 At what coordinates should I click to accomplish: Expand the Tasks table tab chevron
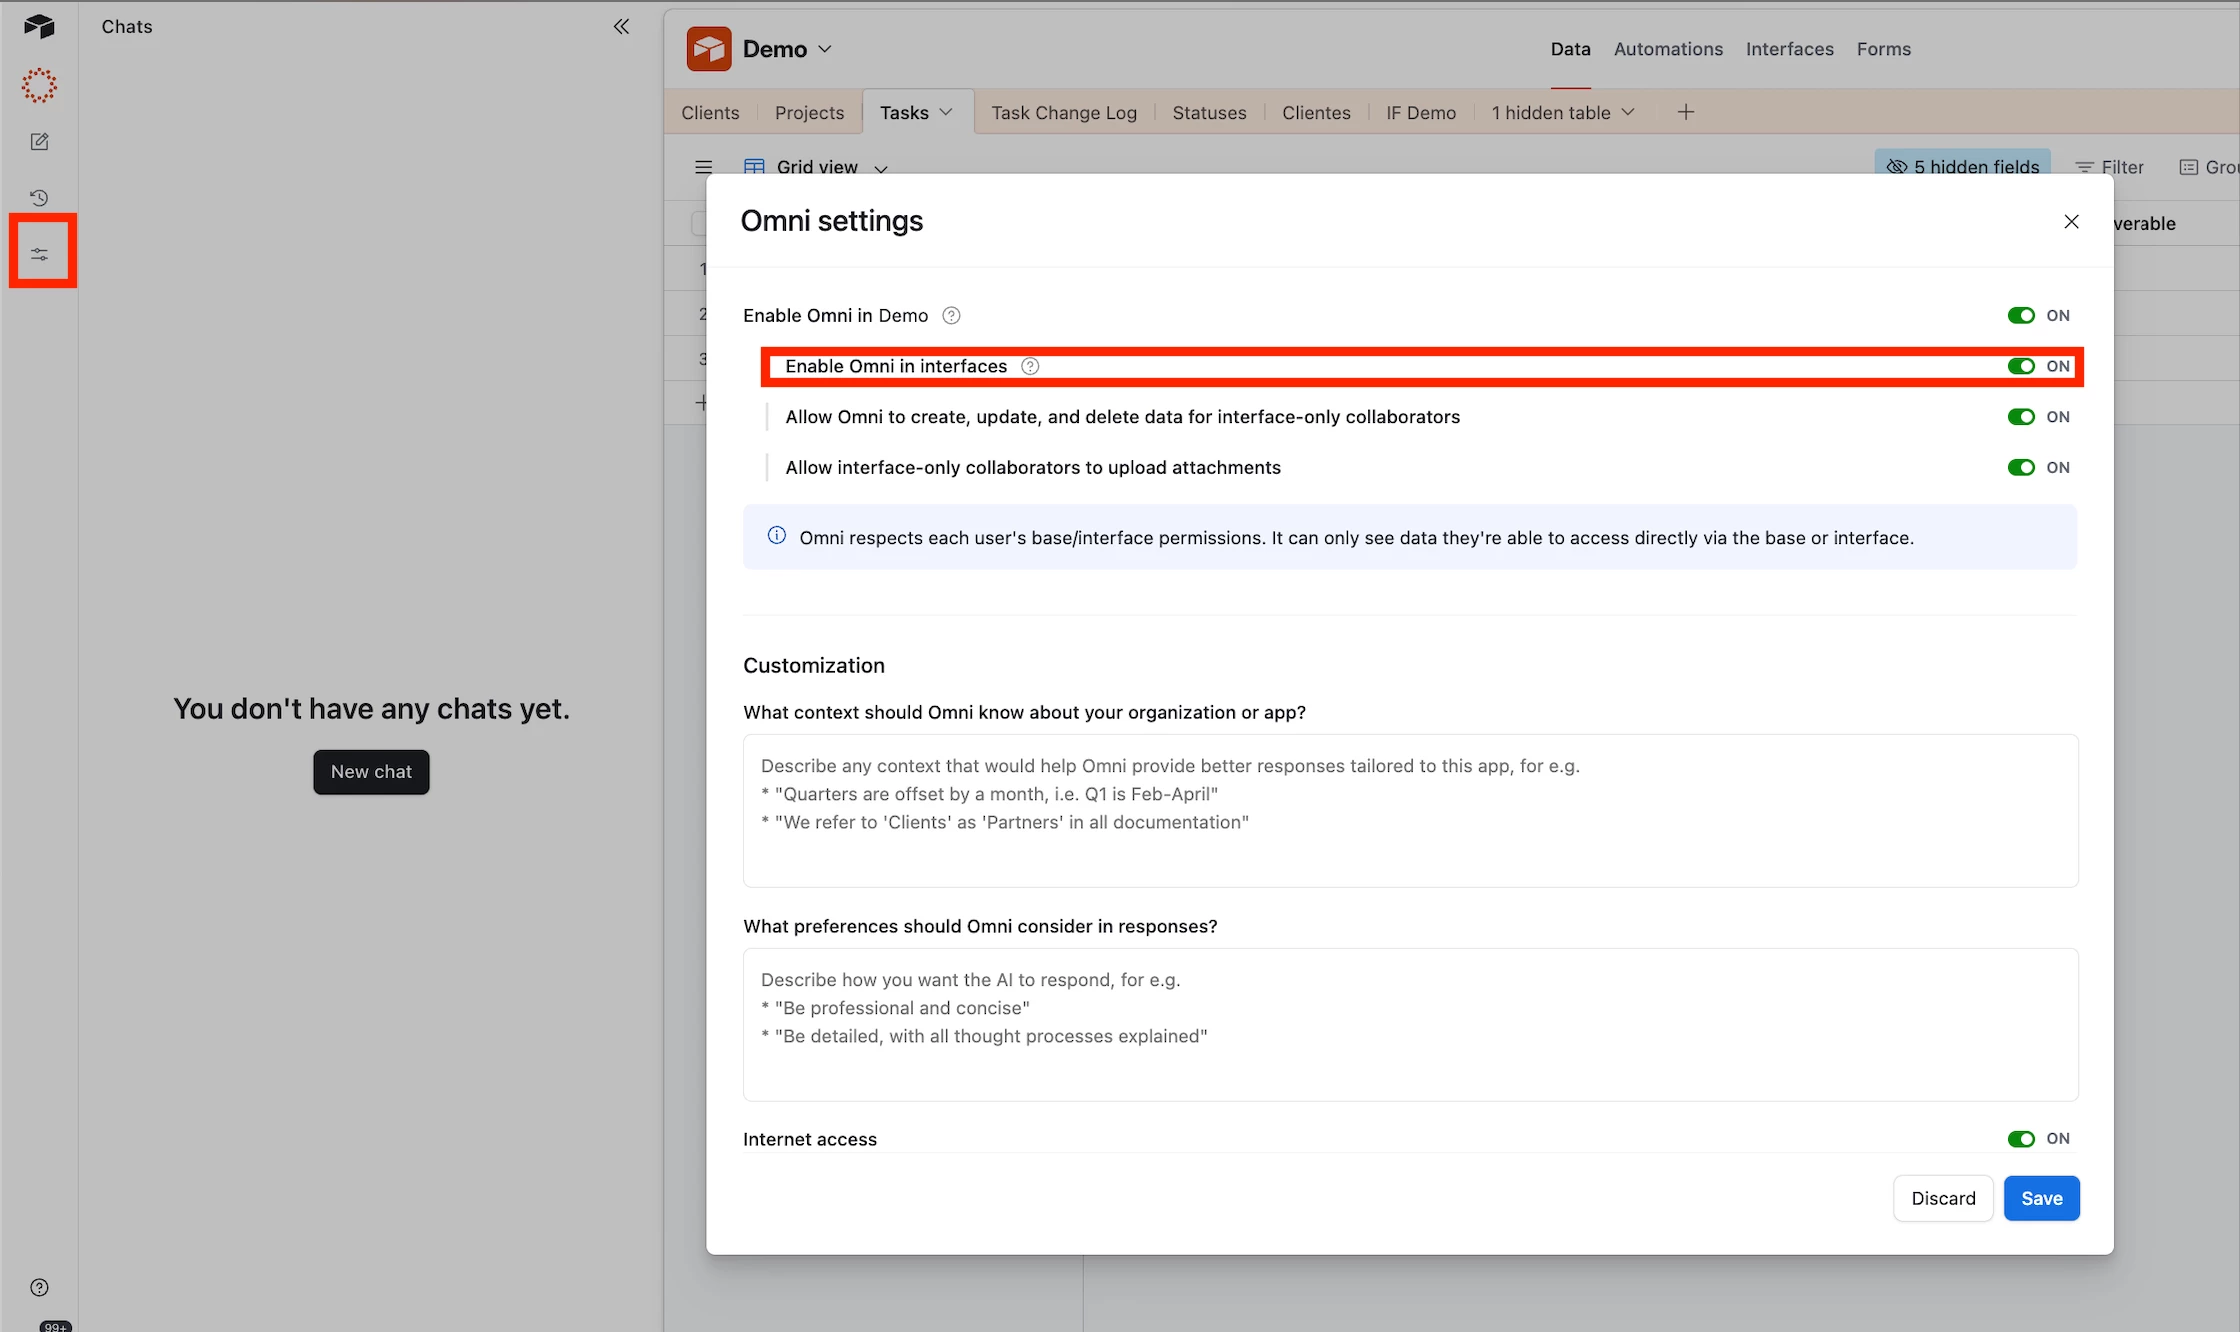coord(946,113)
